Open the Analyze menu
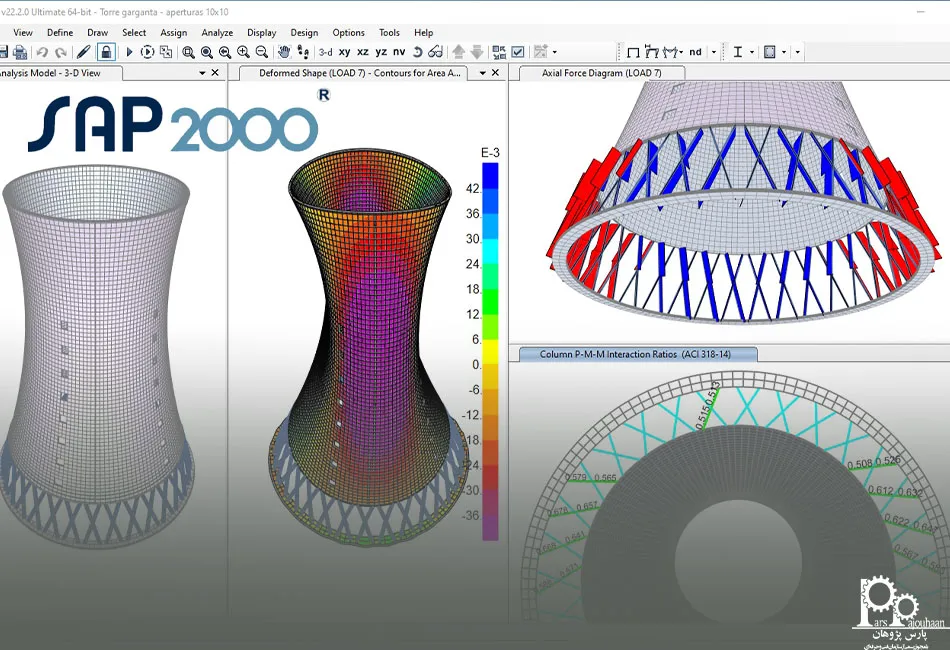The height and width of the screenshot is (650, 950). [x=217, y=32]
